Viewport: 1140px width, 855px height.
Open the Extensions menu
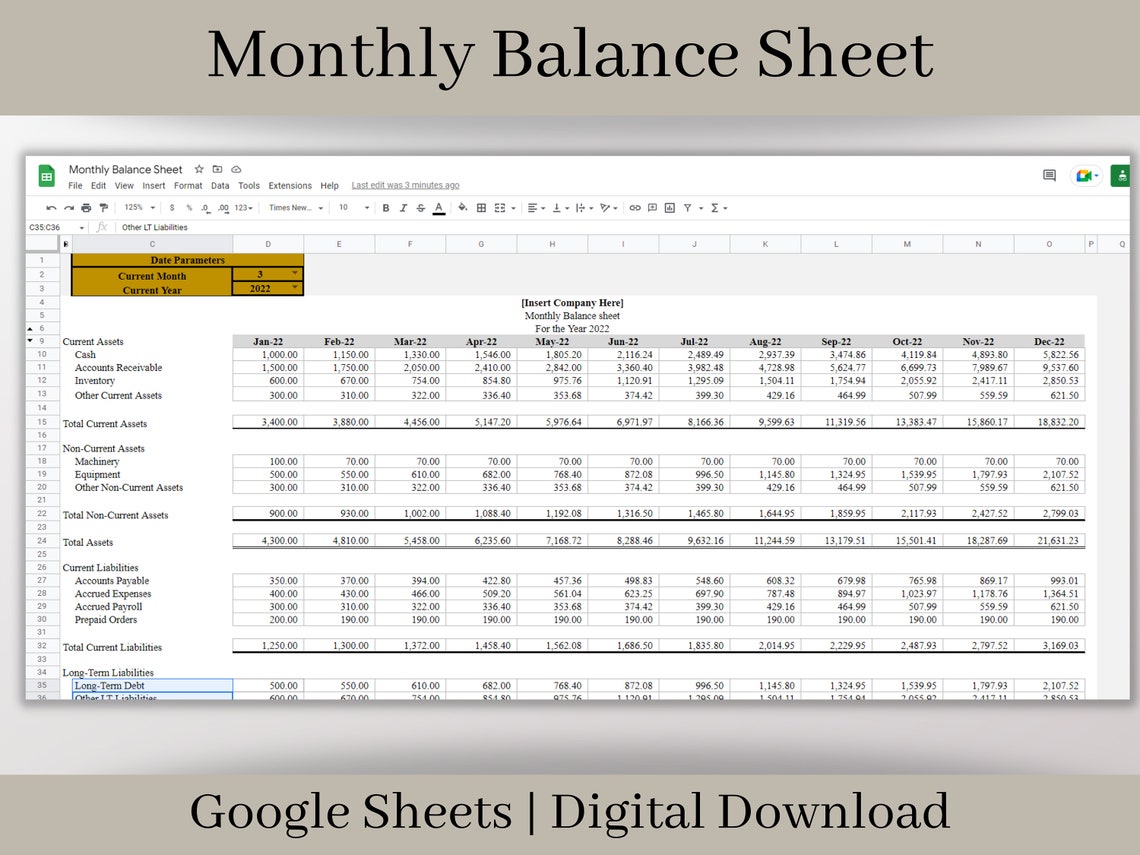(289, 185)
